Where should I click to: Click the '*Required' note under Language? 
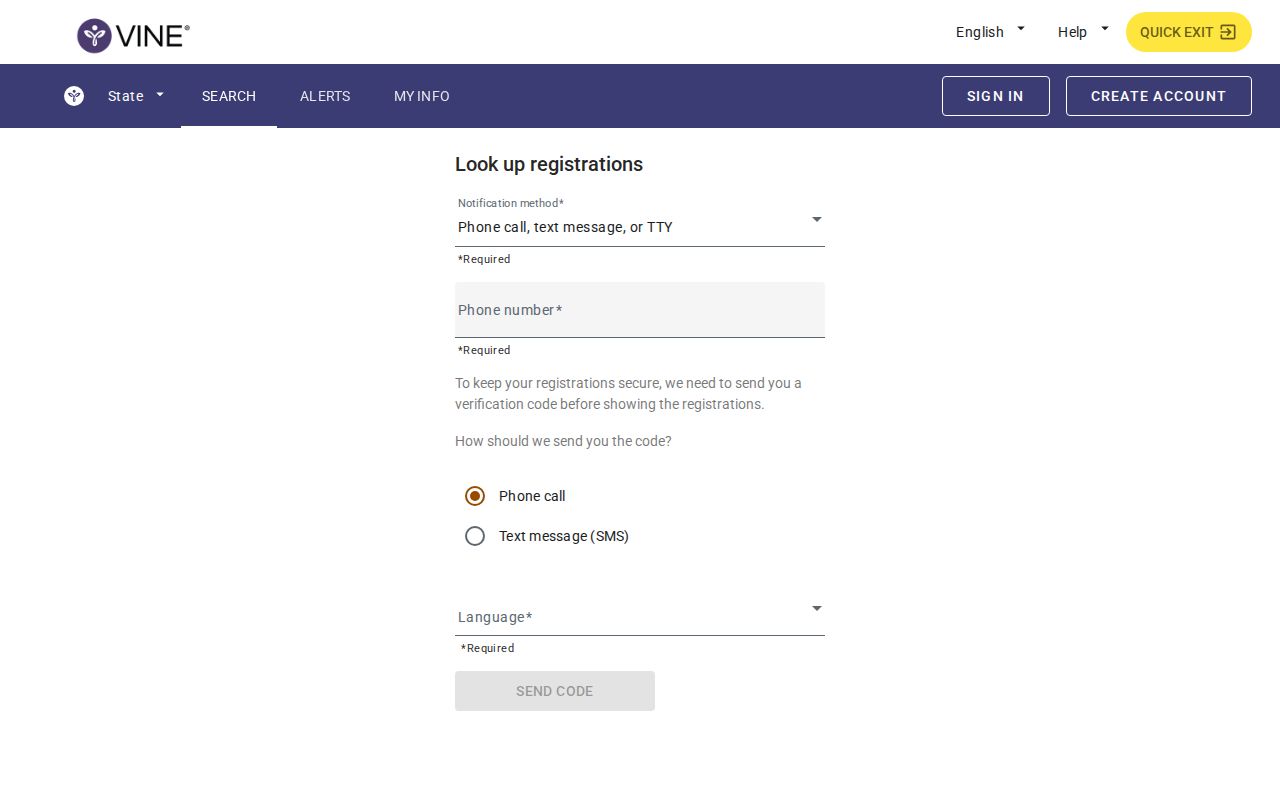(487, 648)
